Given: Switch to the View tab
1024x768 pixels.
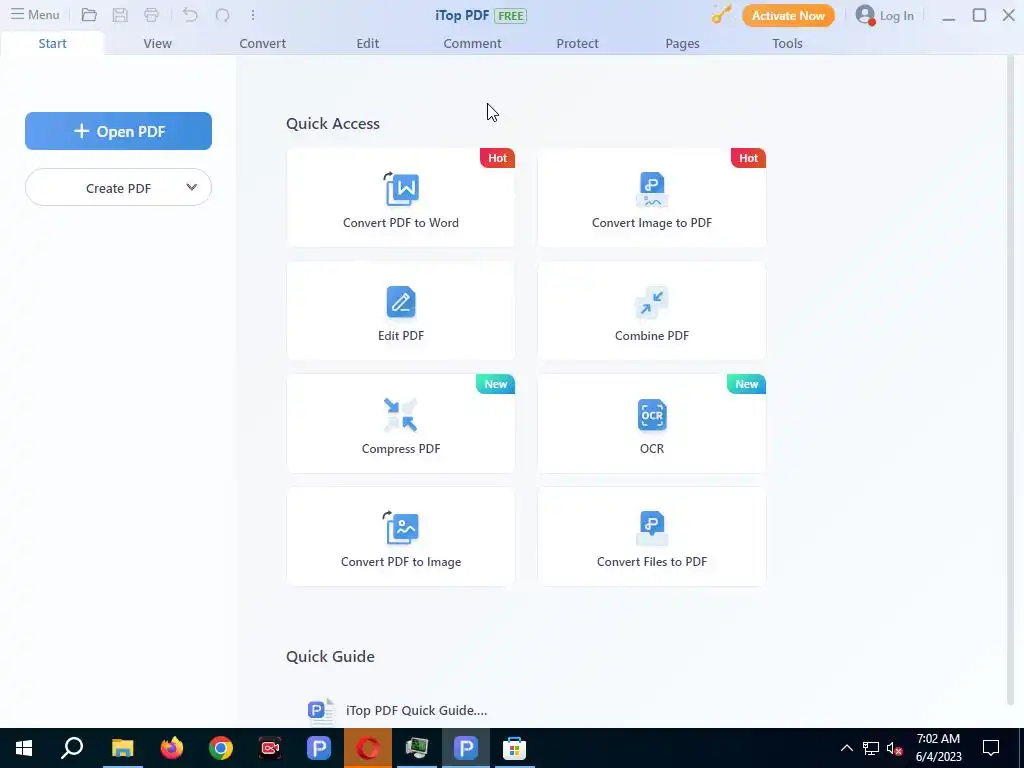Looking at the screenshot, I should click(157, 43).
